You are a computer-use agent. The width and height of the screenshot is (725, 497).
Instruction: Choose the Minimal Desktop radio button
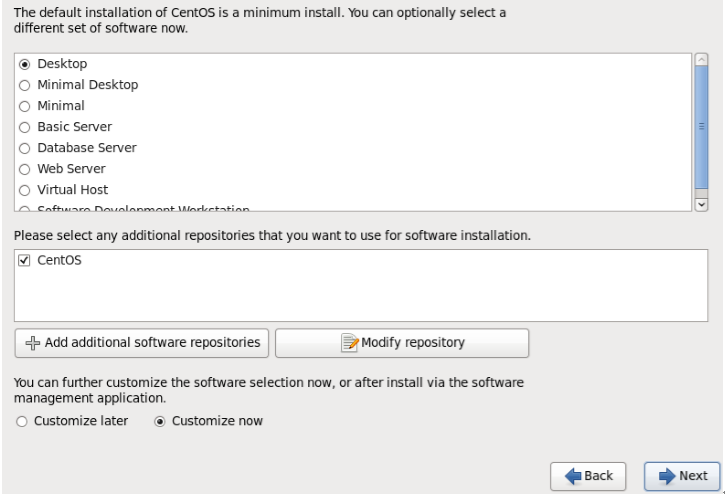coord(25,86)
